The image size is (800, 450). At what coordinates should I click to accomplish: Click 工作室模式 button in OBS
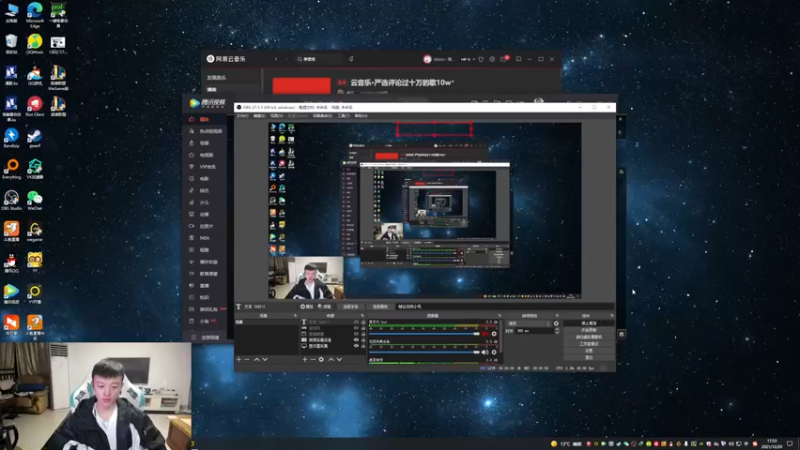click(589, 344)
